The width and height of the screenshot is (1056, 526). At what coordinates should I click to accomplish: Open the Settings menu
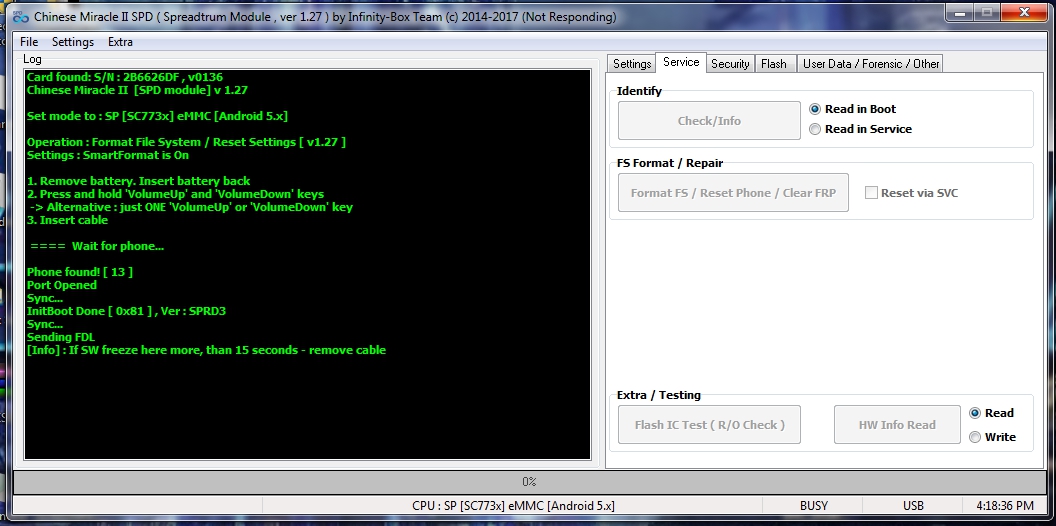(x=73, y=42)
